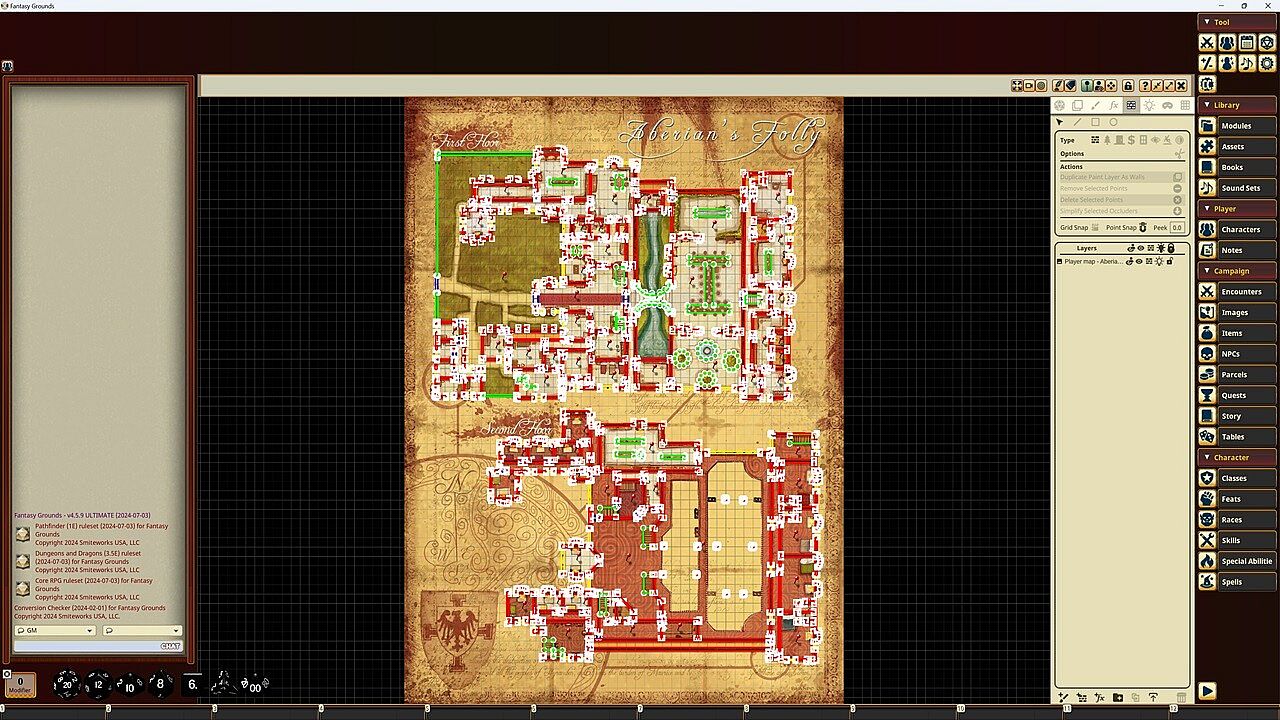The image size is (1280, 720).
Task: Add a new fx layer at panel bottom
Action: coord(1100,697)
